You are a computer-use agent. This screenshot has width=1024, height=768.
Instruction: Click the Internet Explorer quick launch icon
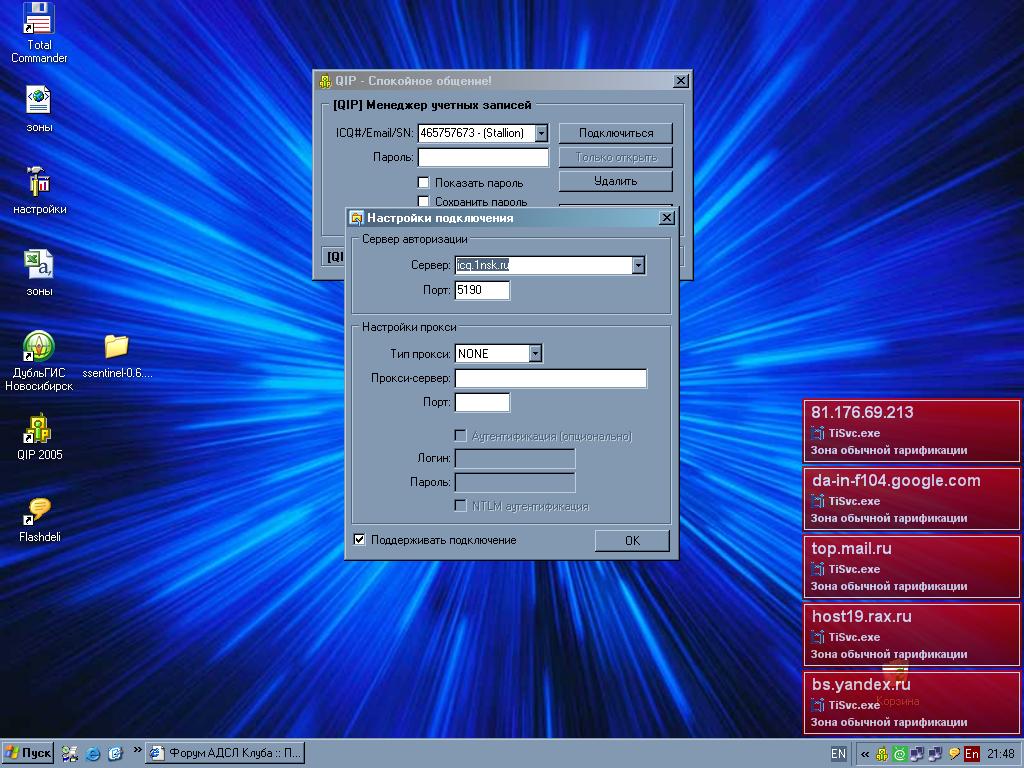93,753
